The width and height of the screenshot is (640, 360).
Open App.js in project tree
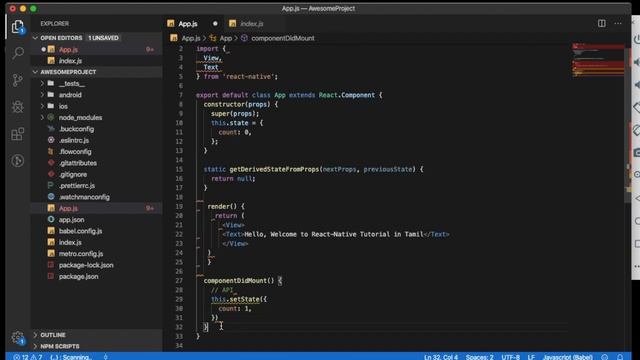pos(97,208)
